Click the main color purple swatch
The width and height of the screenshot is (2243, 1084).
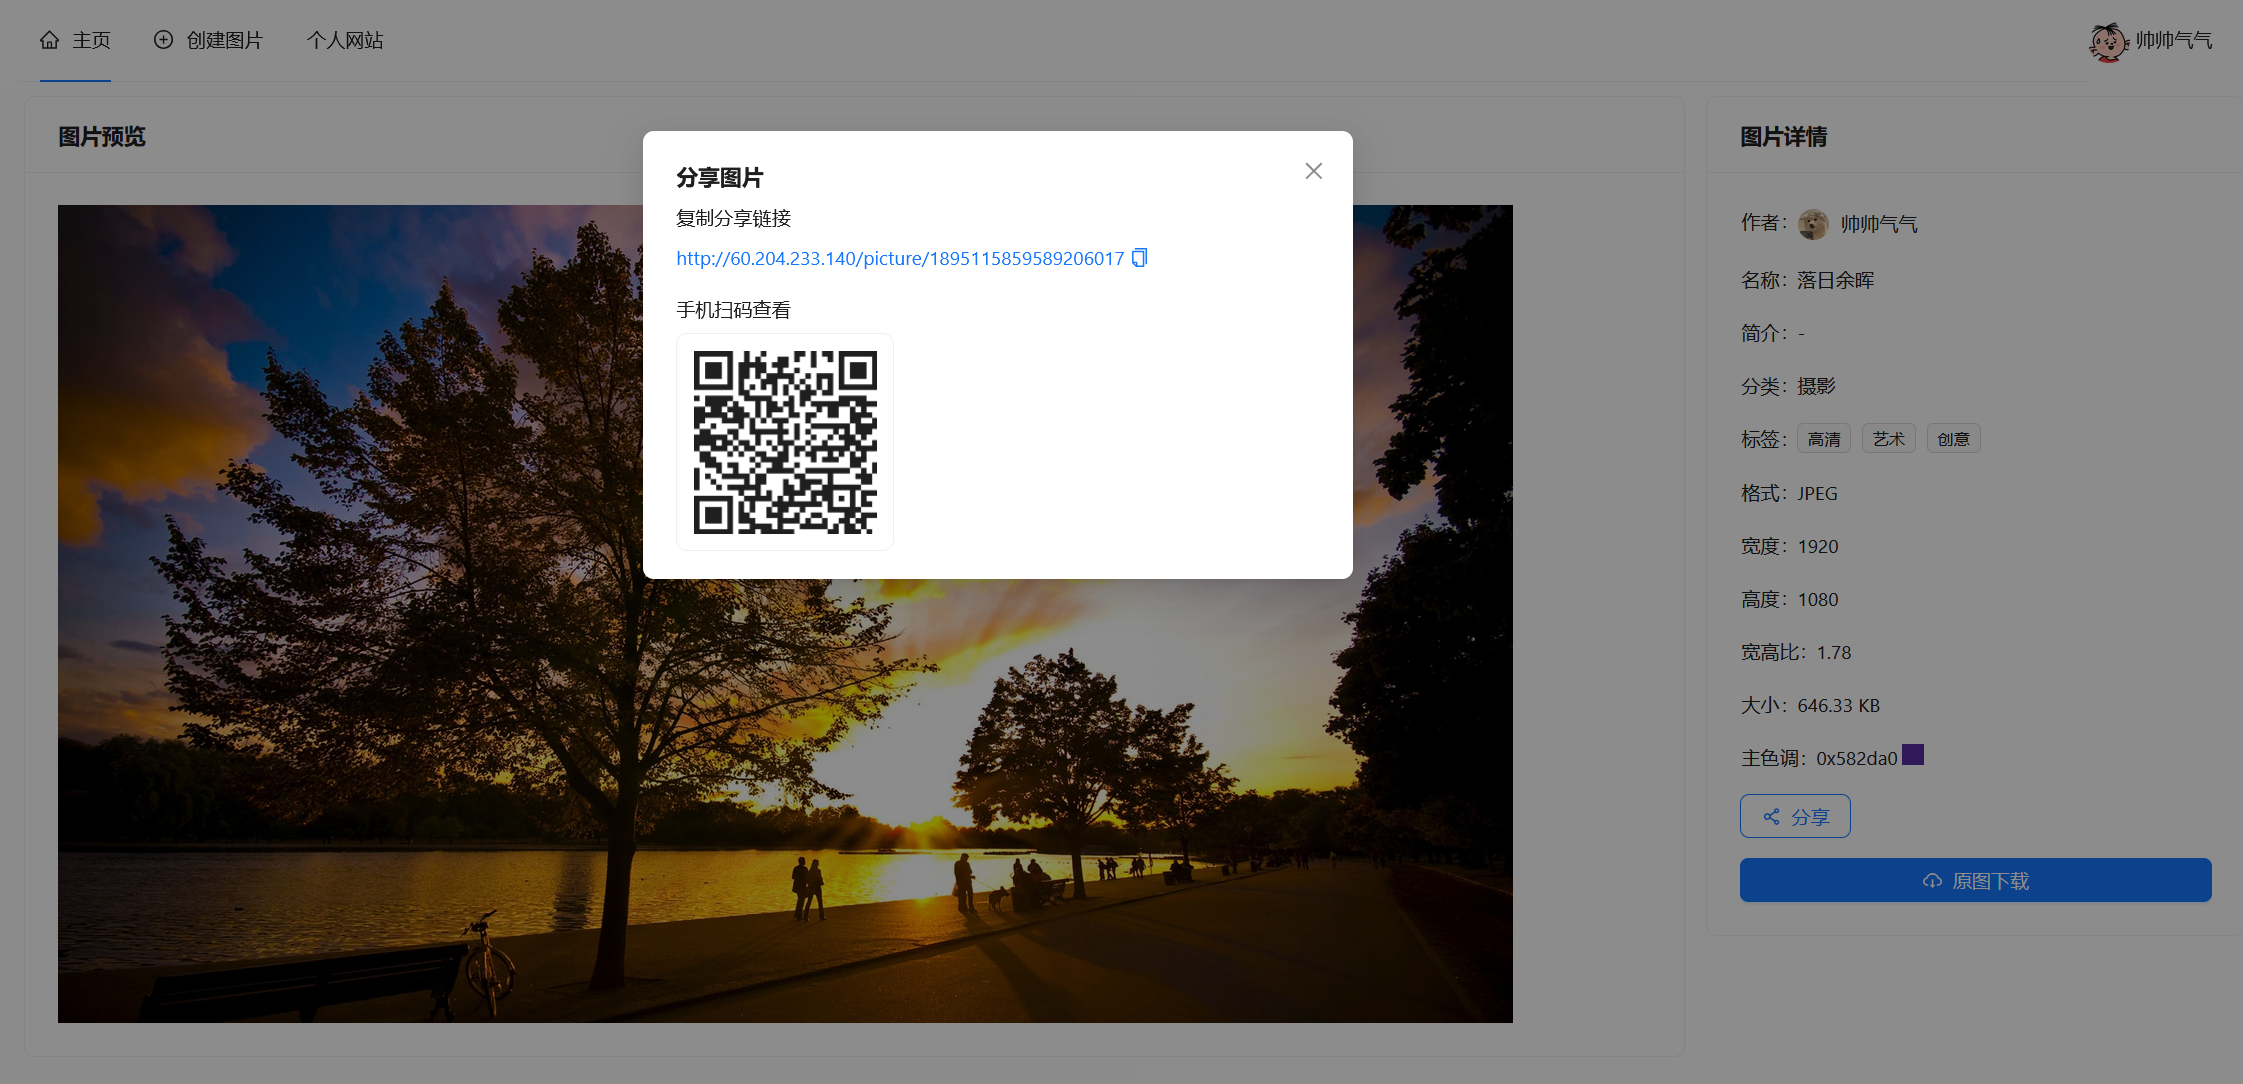[x=1912, y=755]
